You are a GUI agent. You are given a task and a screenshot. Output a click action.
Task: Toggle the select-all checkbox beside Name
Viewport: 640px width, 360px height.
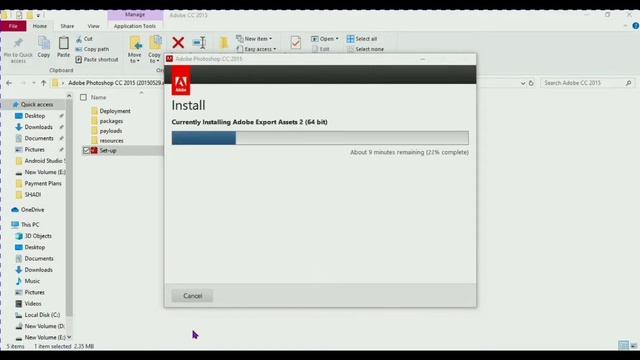pyautogui.click(x=83, y=98)
